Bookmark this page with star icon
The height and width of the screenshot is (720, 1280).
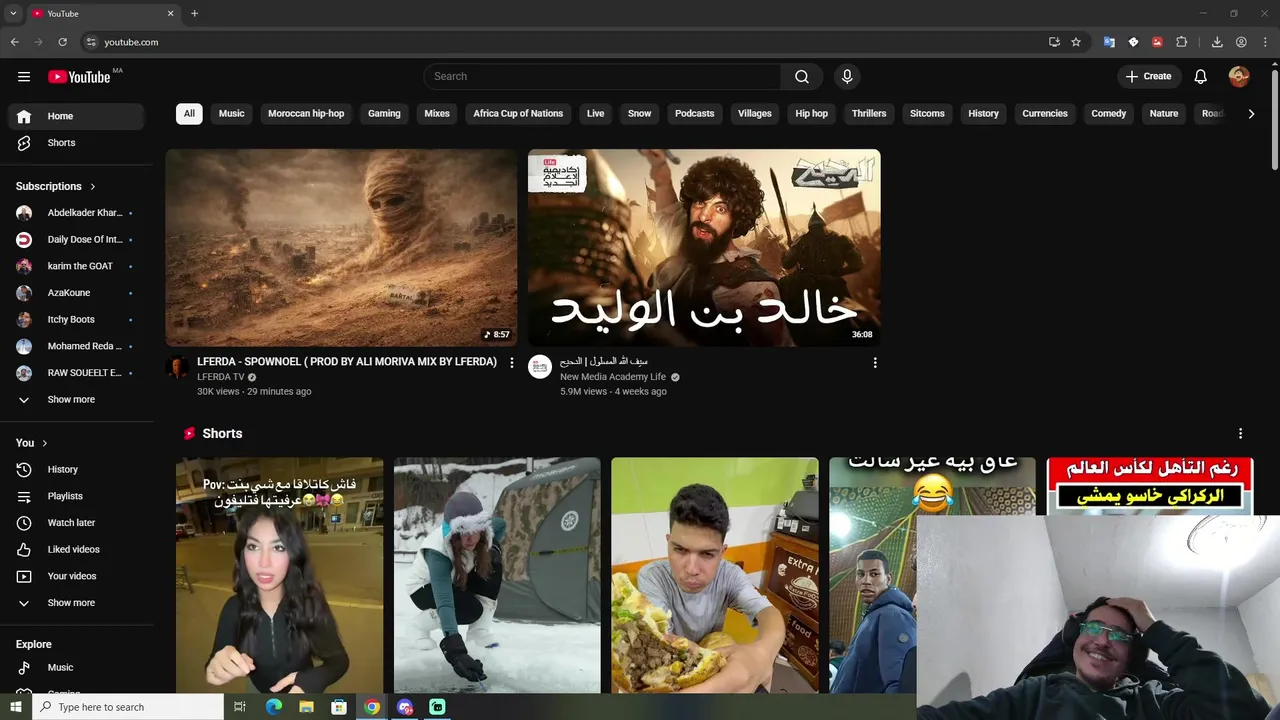coord(1076,42)
